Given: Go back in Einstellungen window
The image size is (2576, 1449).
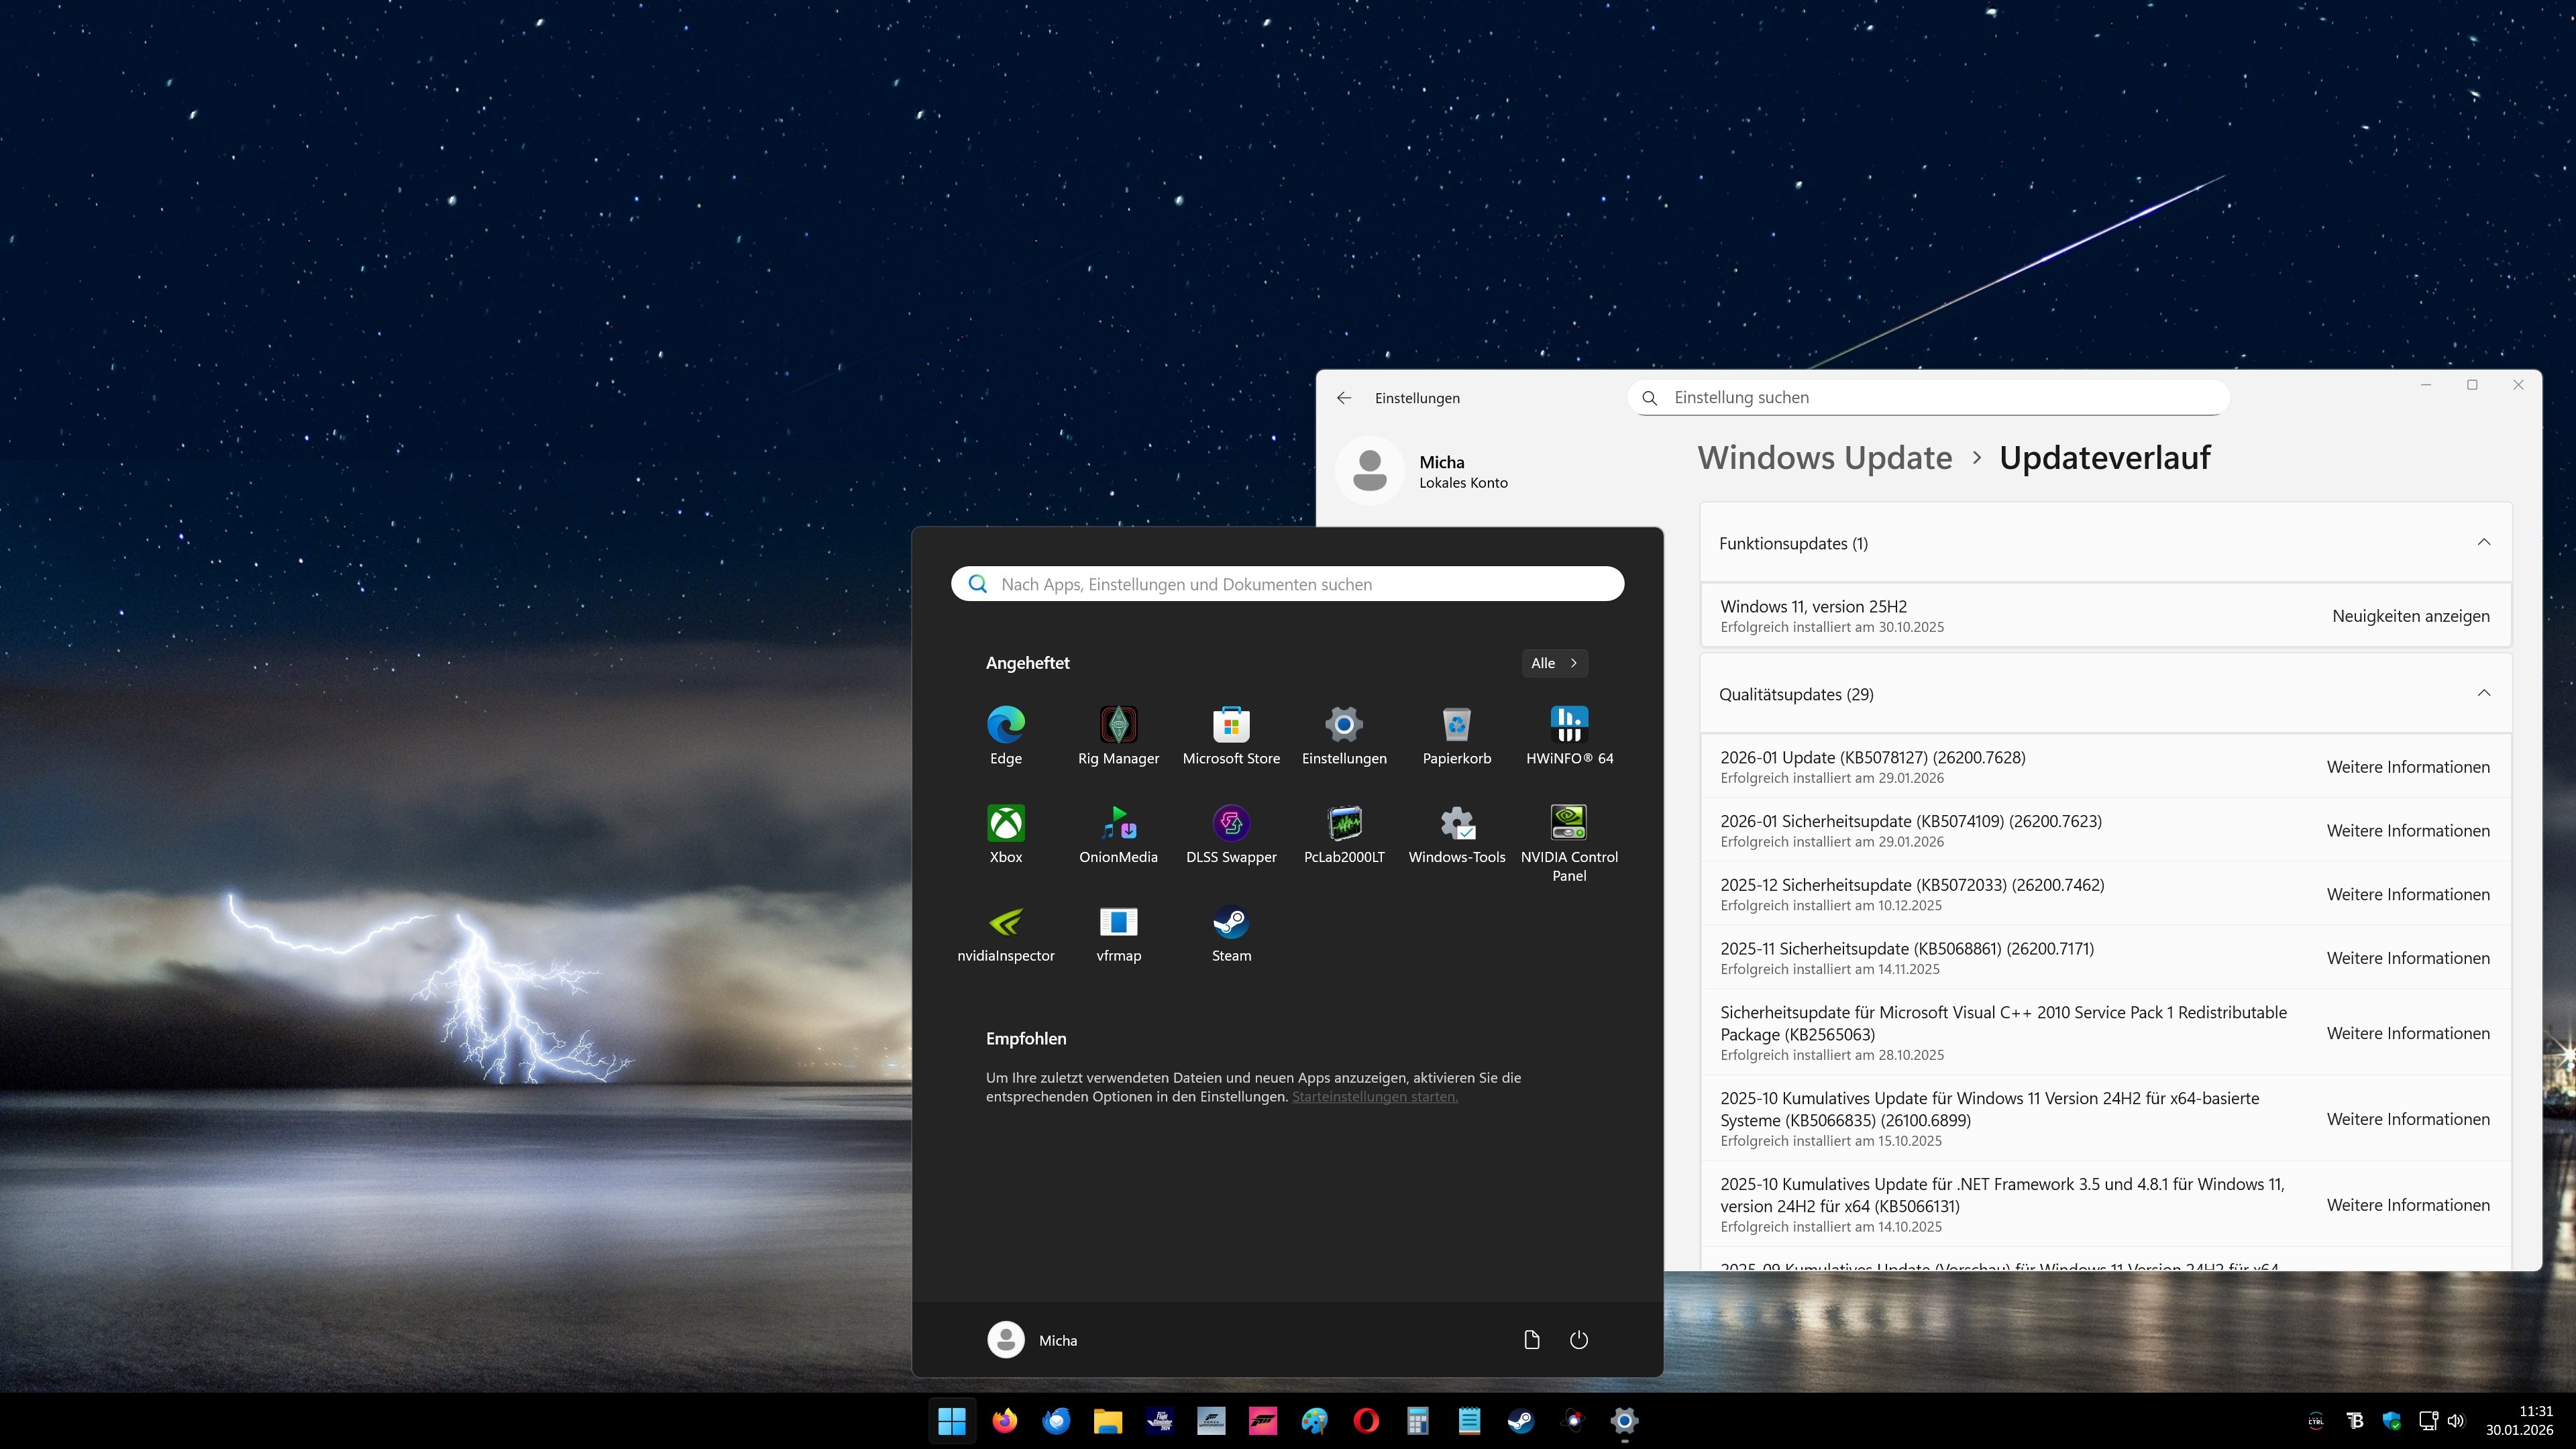Looking at the screenshot, I should tap(1344, 398).
